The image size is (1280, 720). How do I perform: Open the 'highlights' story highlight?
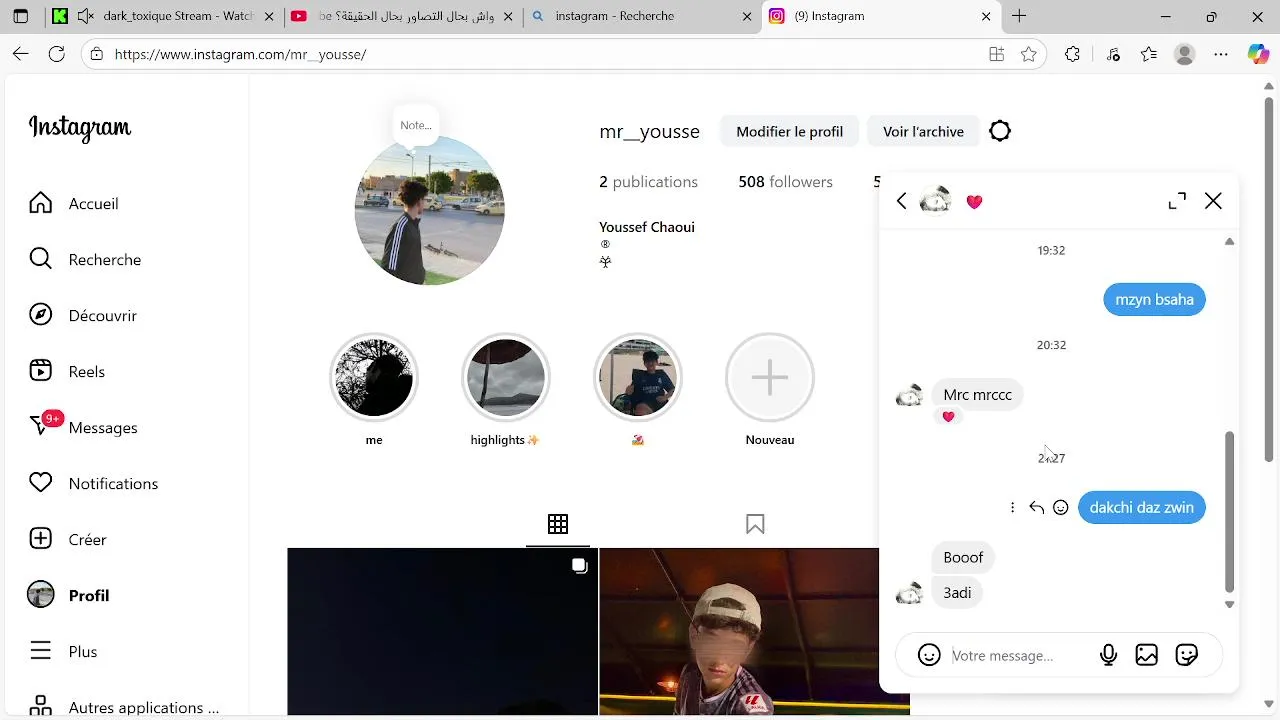[x=506, y=378]
